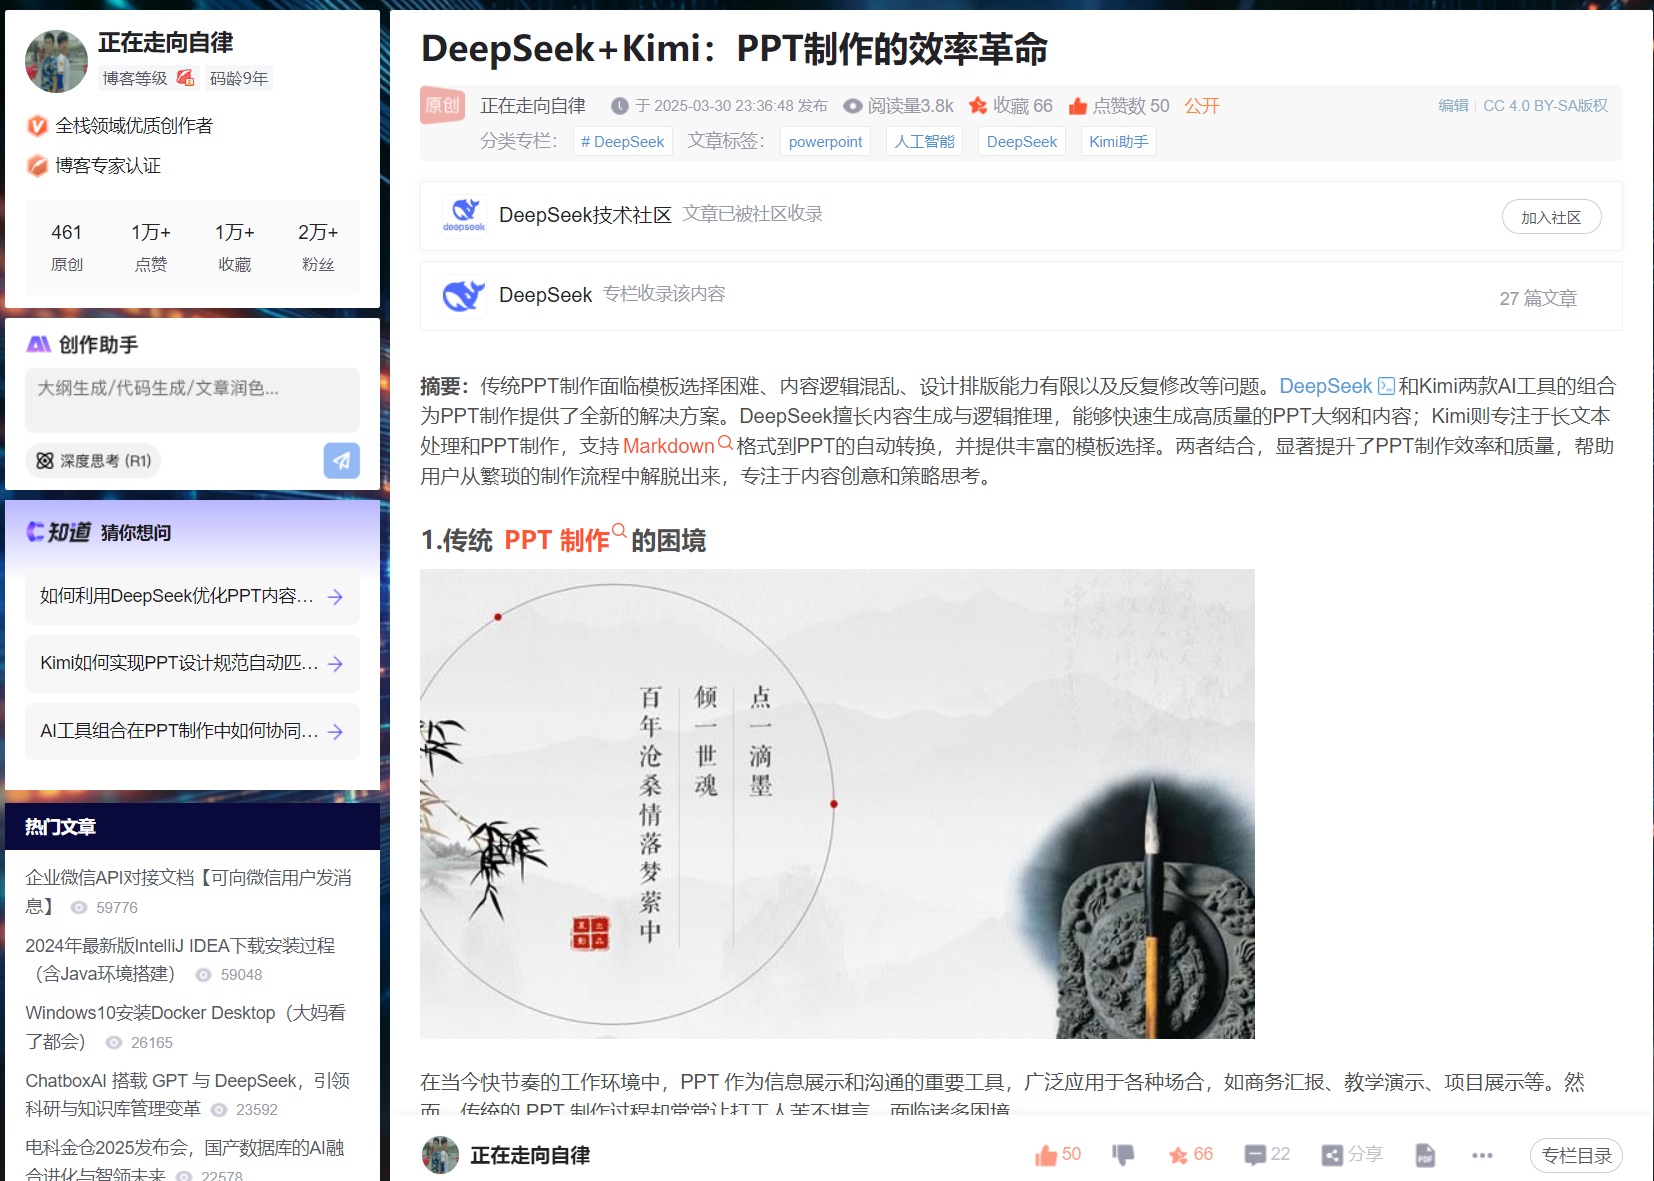Click author name 正在走向自律 in article header
Image resolution: width=1654 pixels, height=1181 pixels.
(533, 106)
